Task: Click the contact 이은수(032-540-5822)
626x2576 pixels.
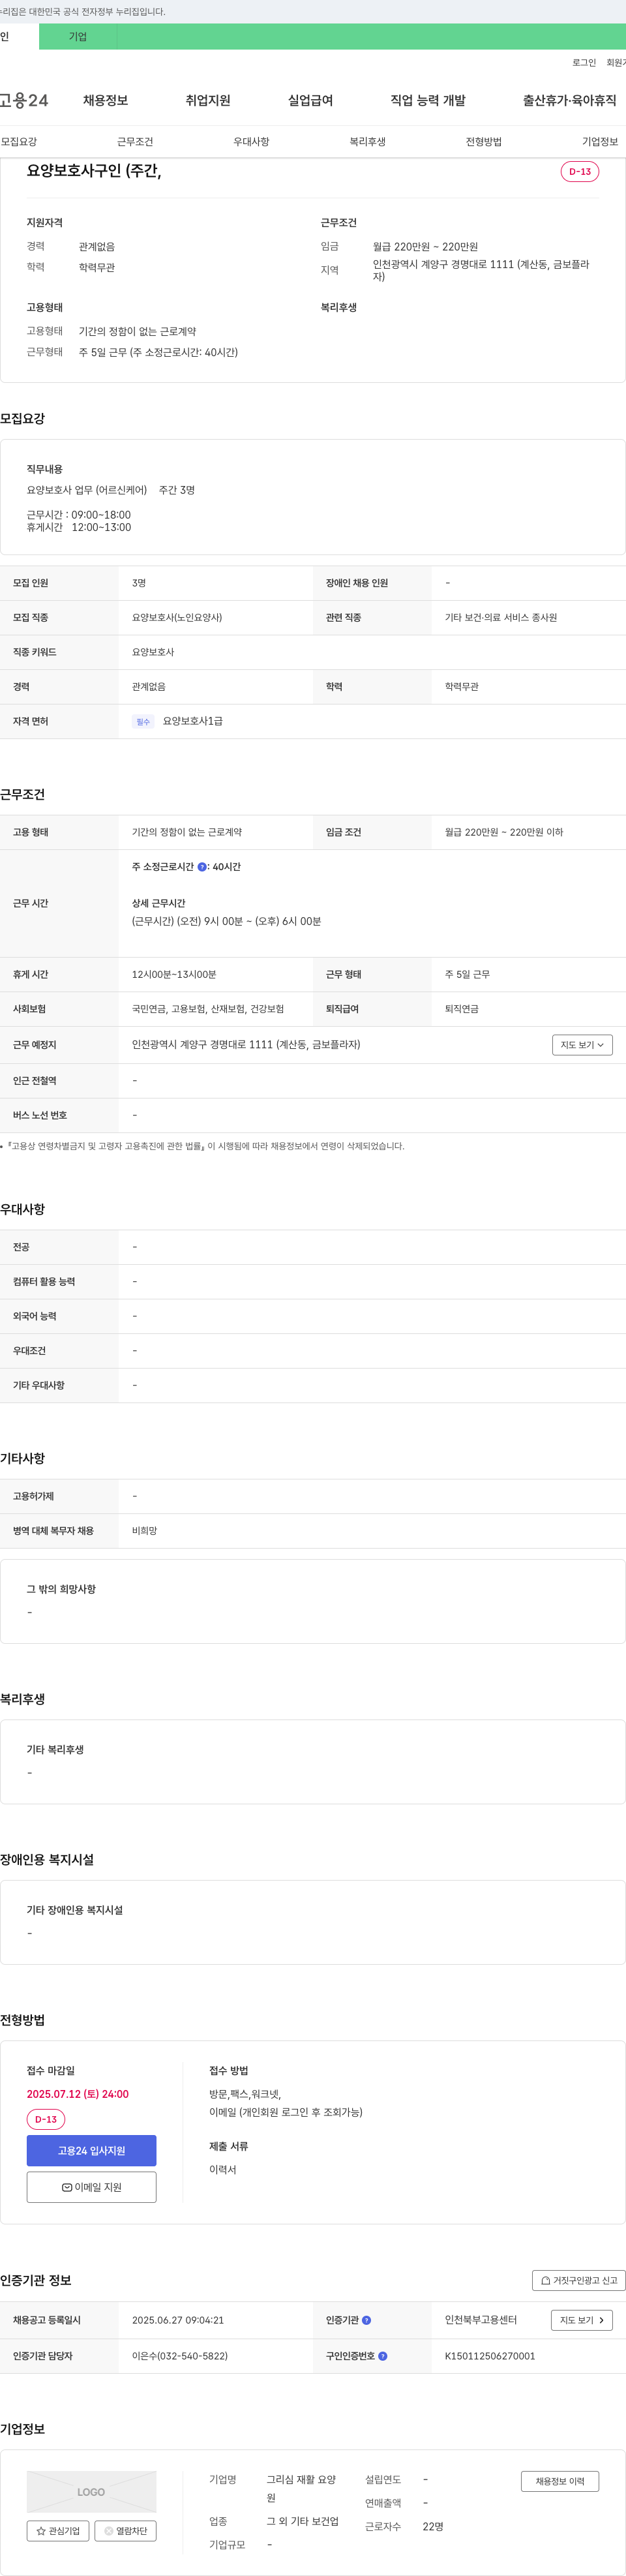Action: pyautogui.click(x=180, y=2356)
